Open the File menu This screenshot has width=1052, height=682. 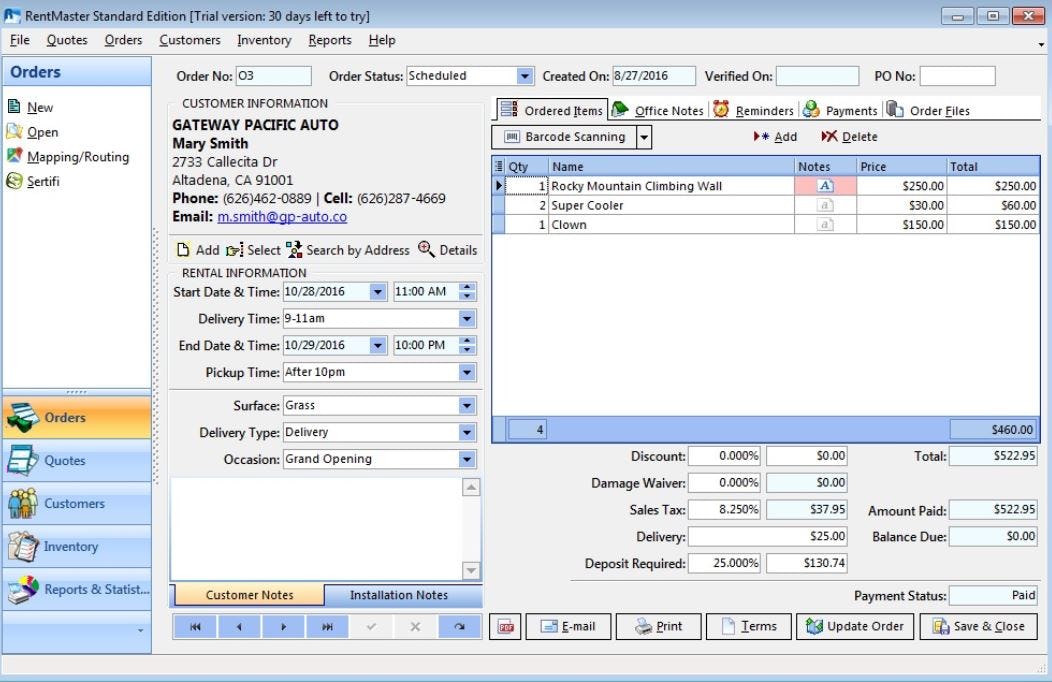tap(19, 40)
